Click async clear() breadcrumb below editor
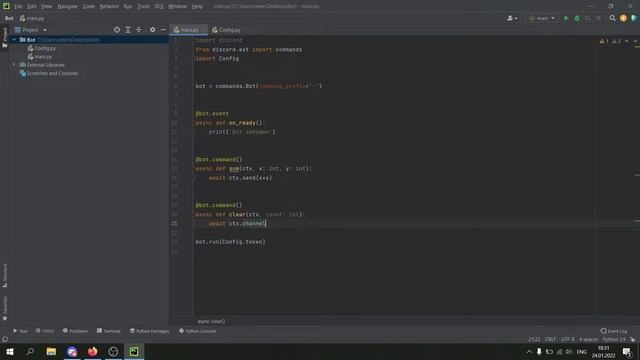The width and height of the screenshot is (640, 360). (x=211, y=321)
